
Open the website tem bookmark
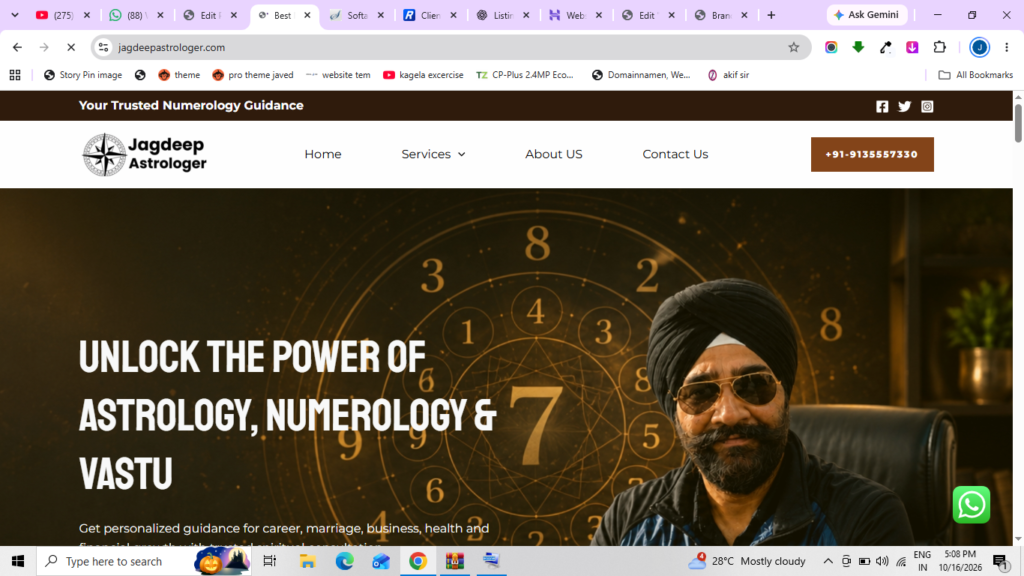click(338, 75)
